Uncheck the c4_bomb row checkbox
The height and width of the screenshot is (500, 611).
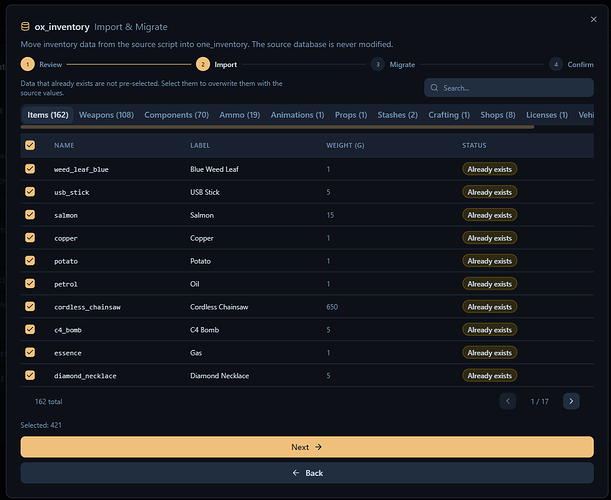pyautogui.click(x=30, y=330)
